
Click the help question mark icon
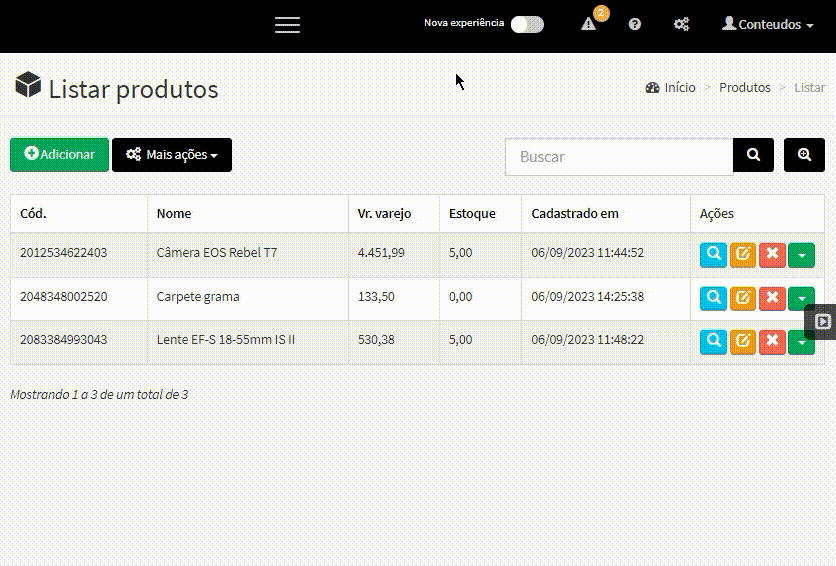(x=634, y=24)
